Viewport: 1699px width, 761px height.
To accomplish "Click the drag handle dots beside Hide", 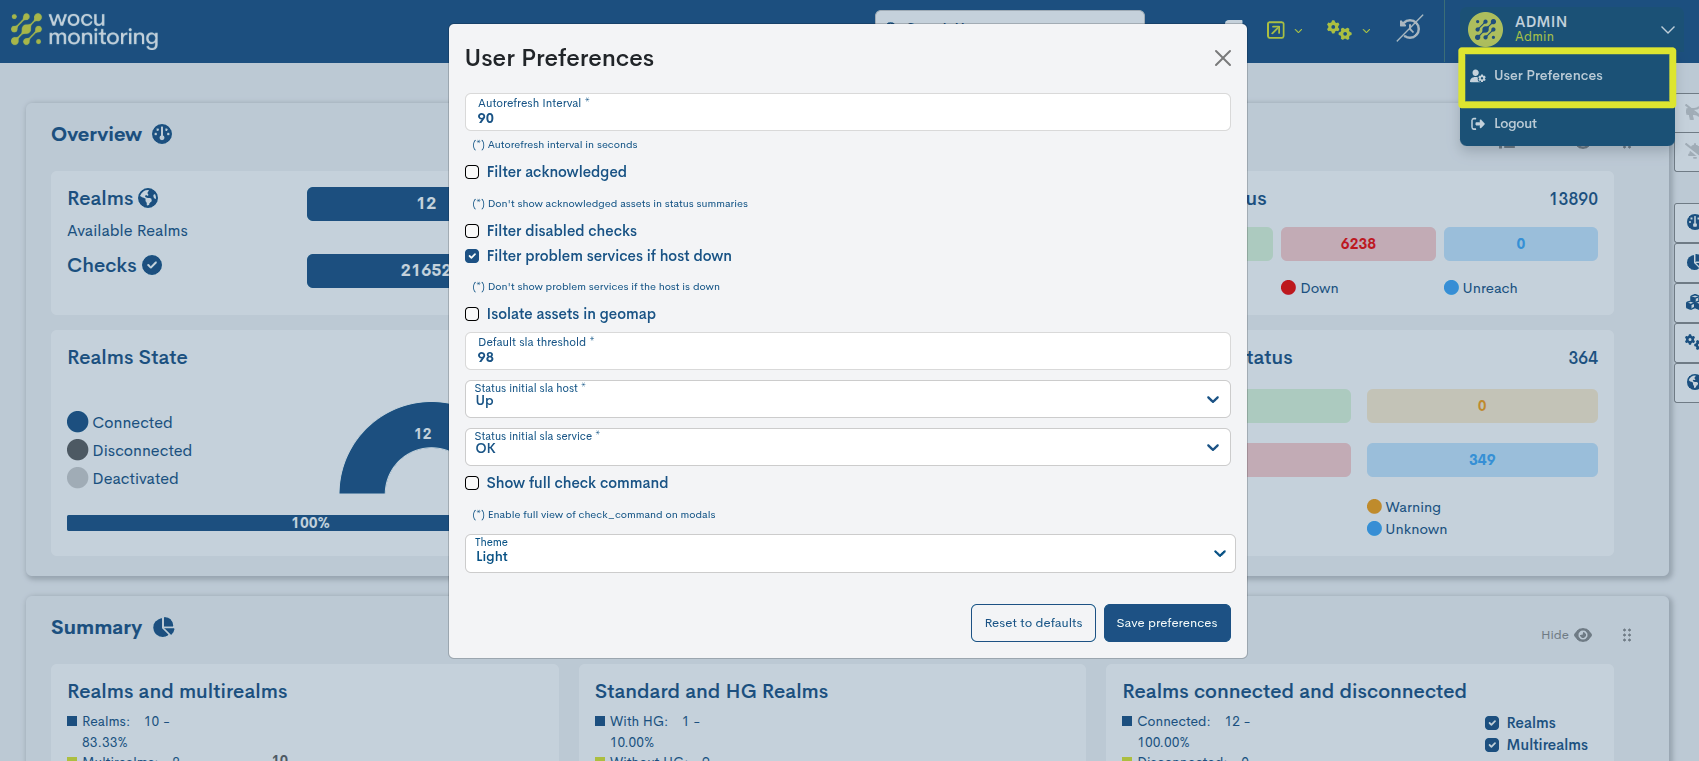I will 1627,635.
